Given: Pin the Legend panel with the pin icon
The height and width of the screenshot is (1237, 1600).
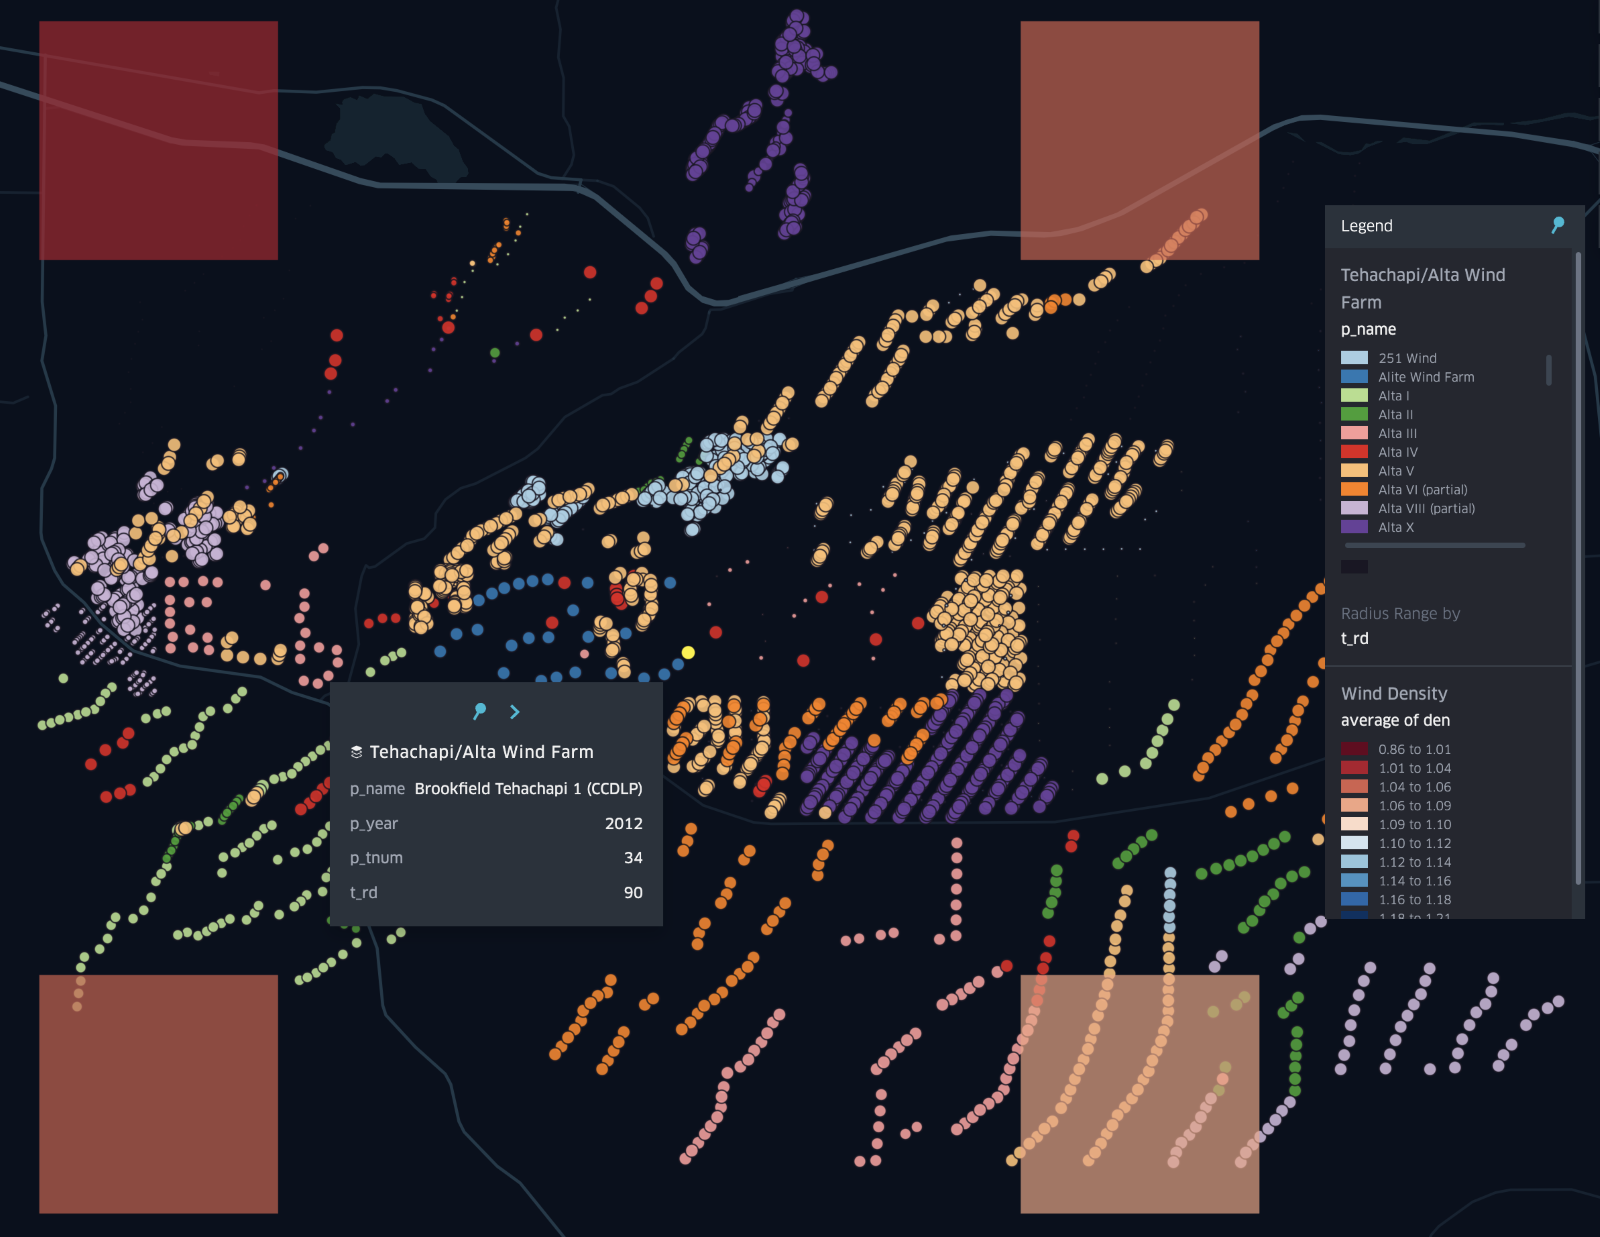Looking at the screenshot, I should point(1557,225).
